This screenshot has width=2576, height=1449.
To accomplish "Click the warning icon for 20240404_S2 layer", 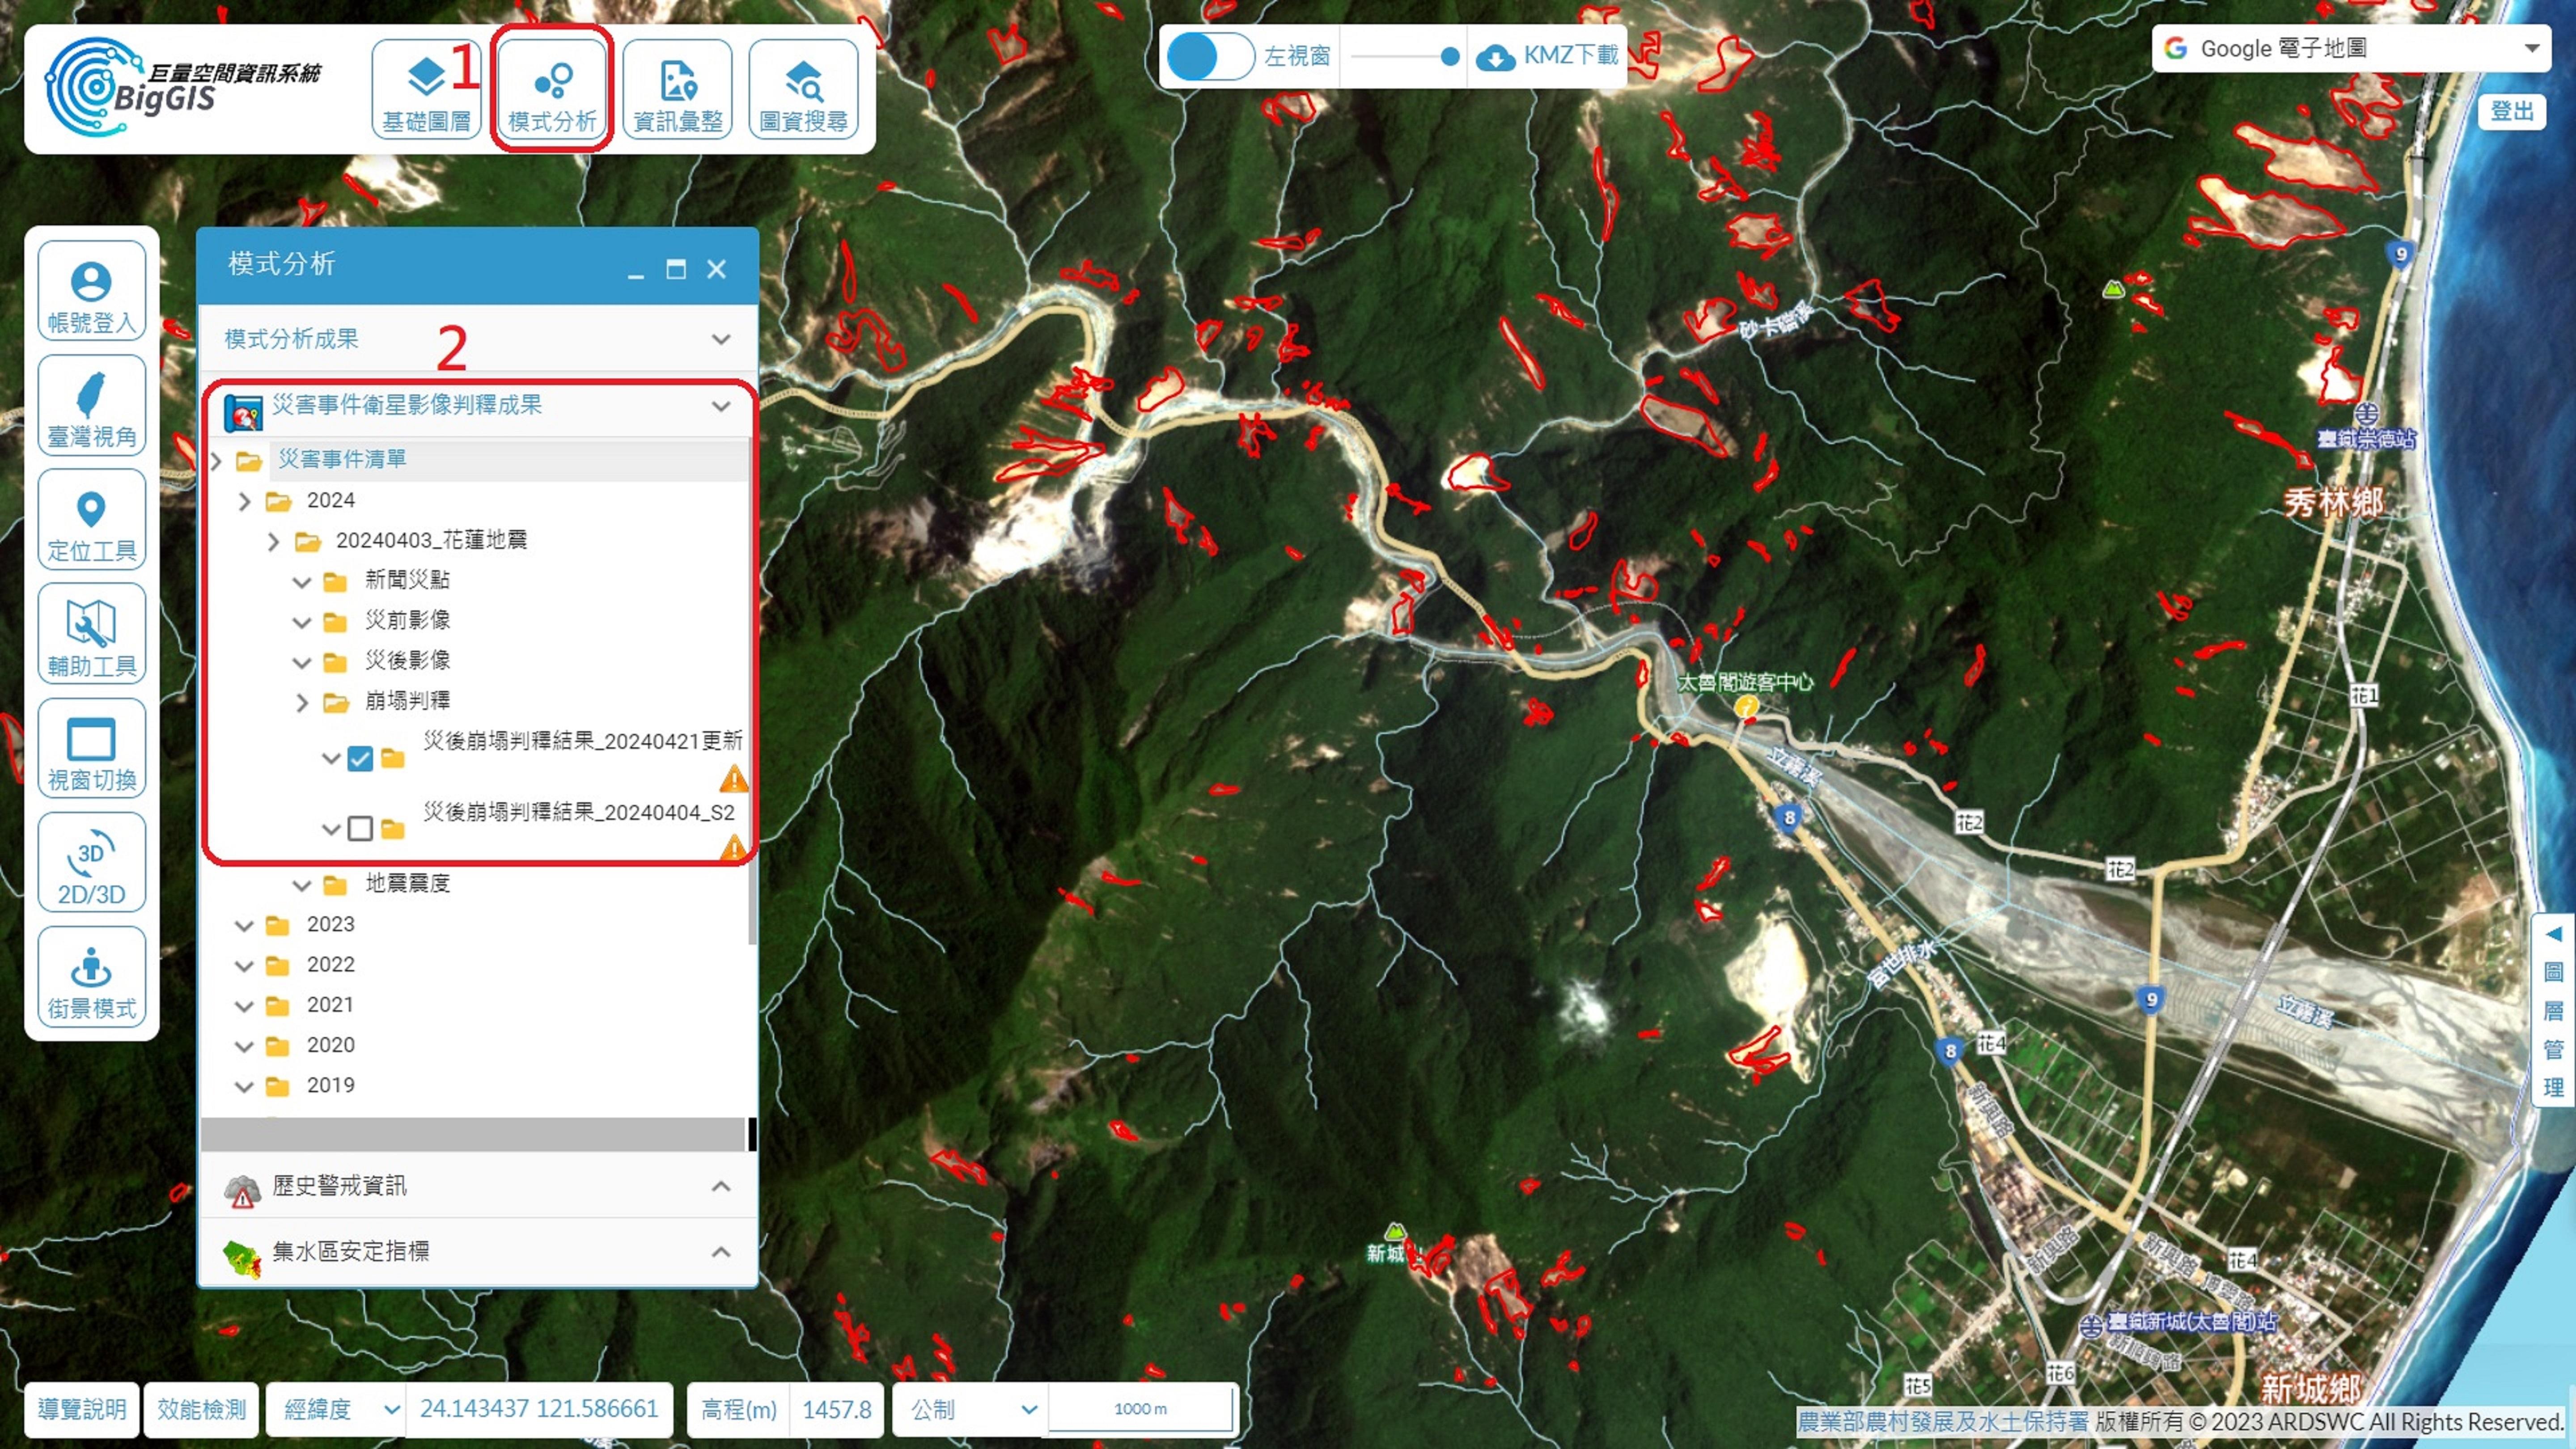I will click(733, 848).
